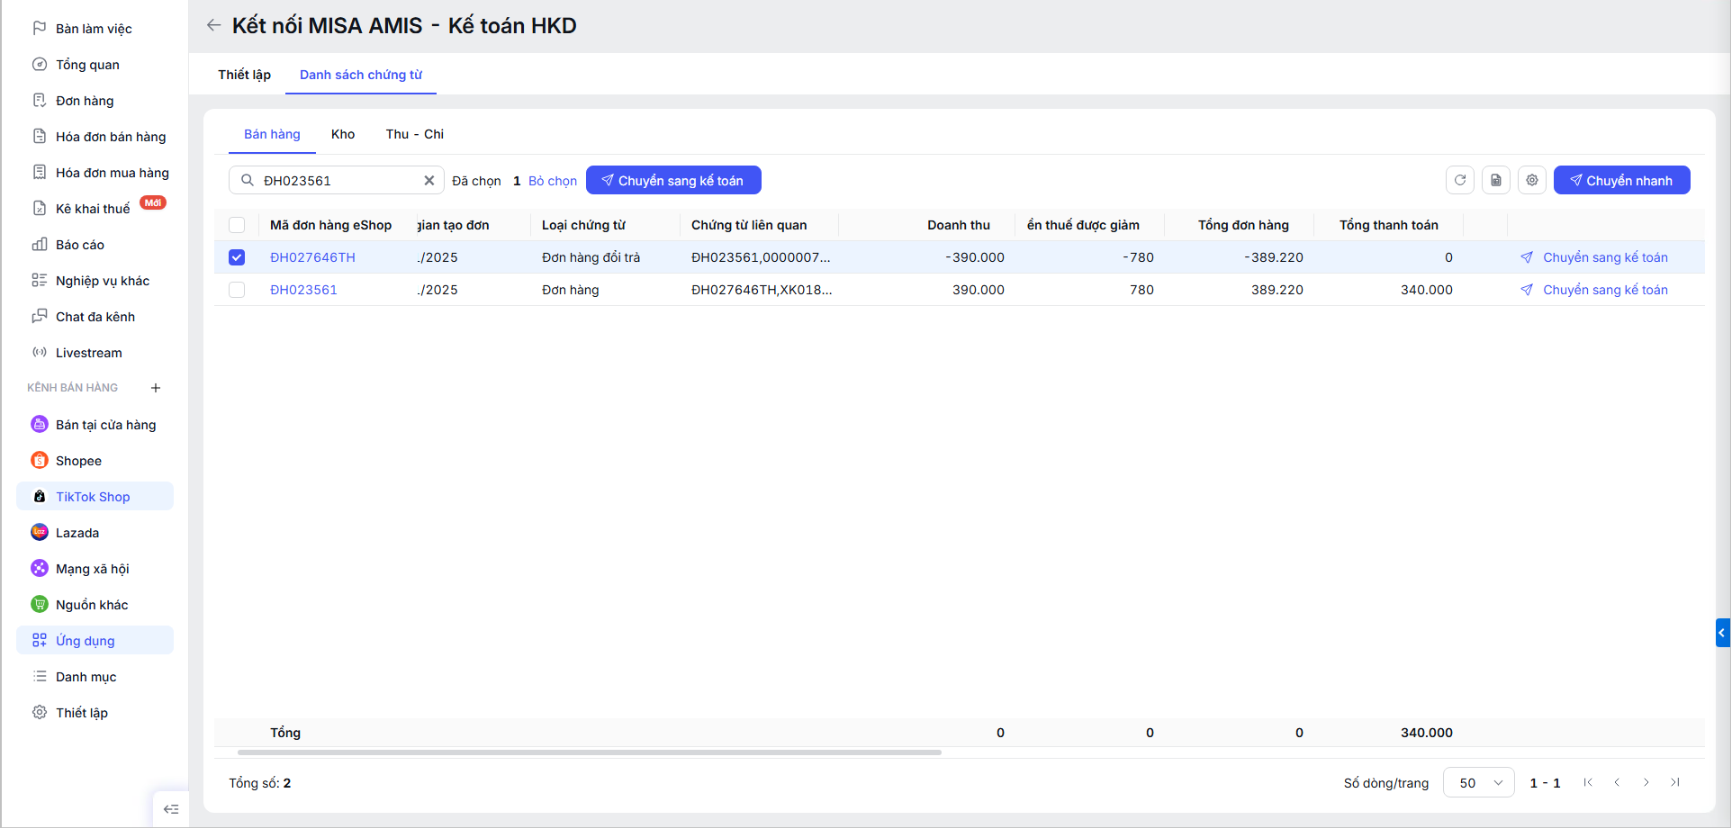The image size is (1731, 828).
Task: Clear the search field text
Action: click(429, 181)
